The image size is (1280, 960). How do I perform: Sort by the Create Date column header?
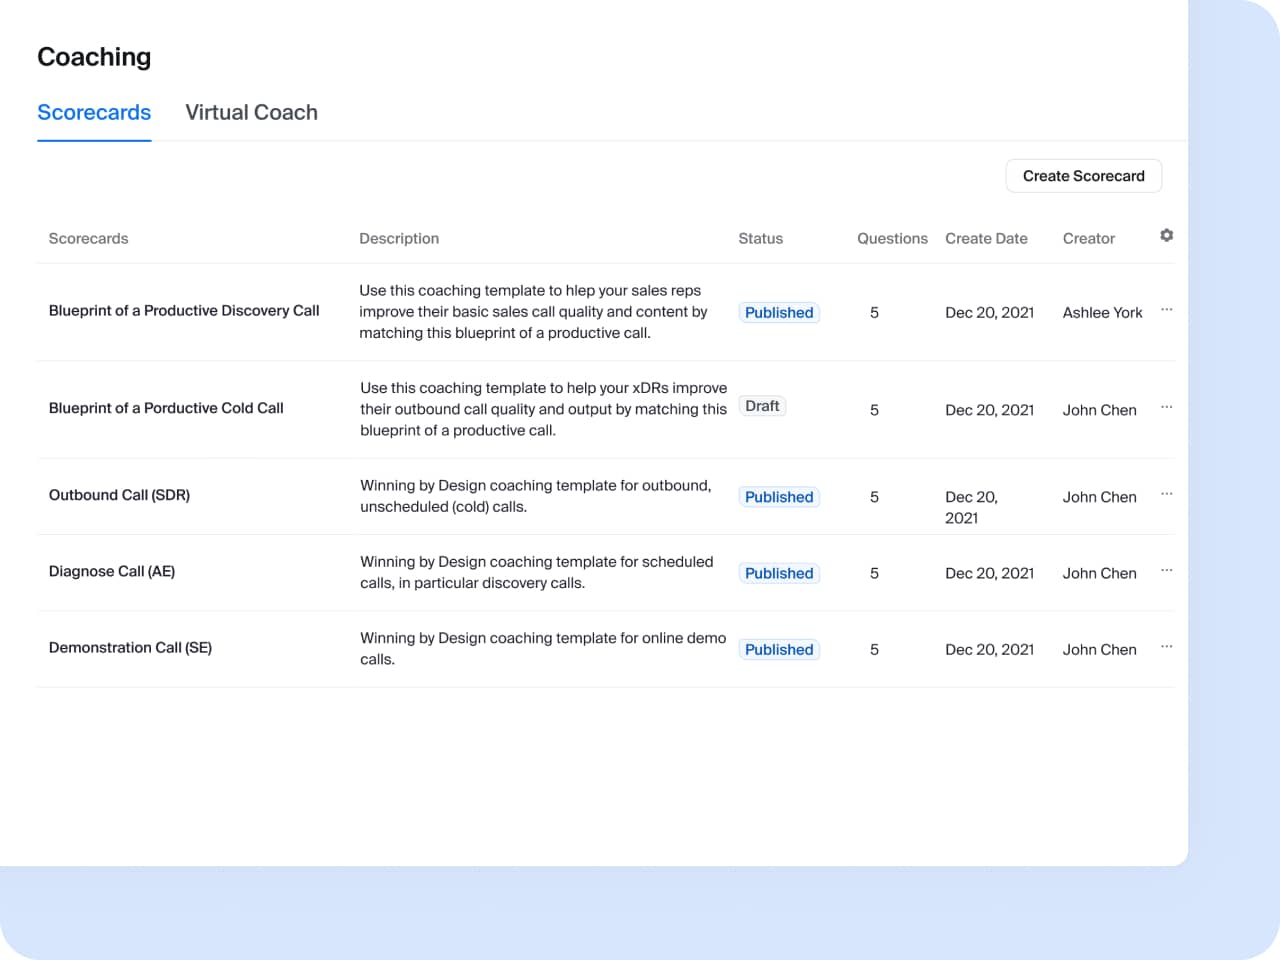click(x=986, y=239)
